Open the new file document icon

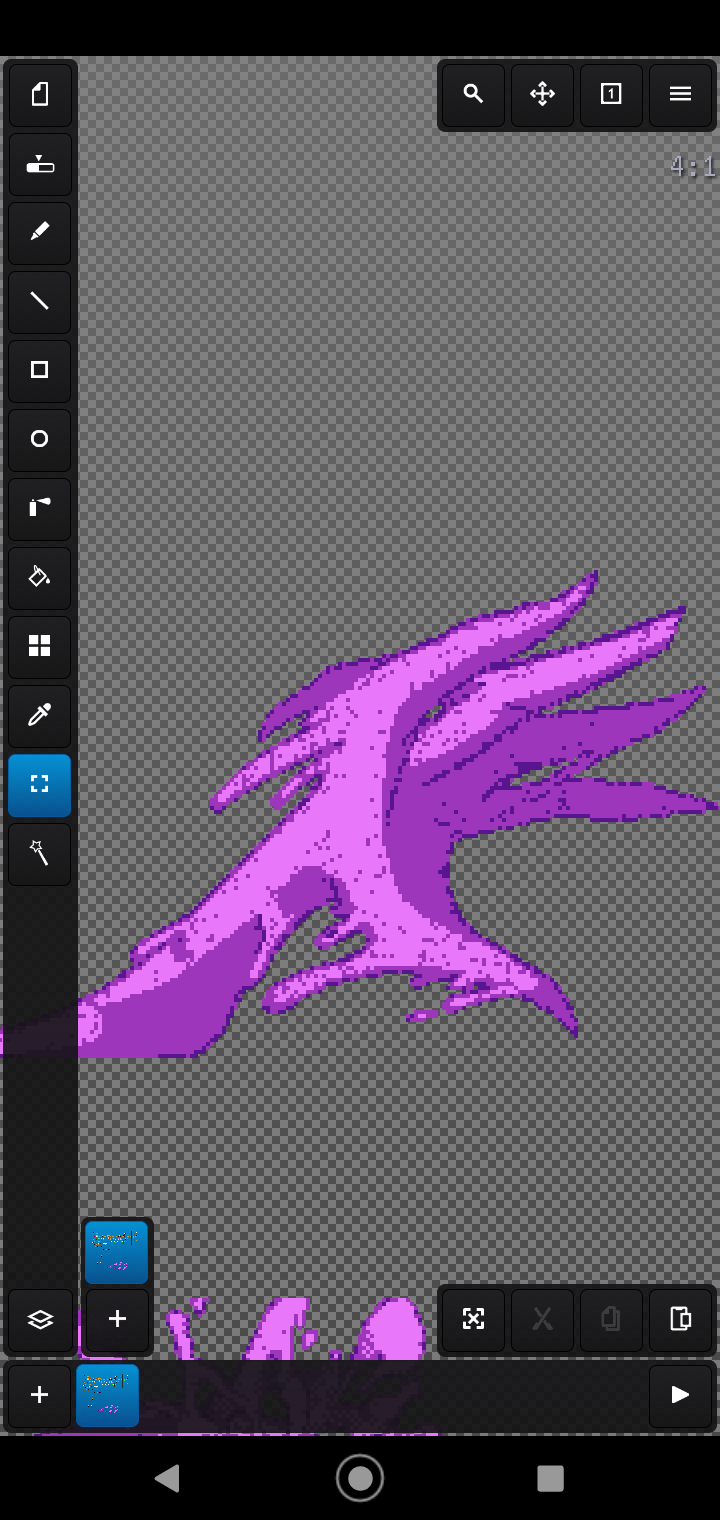(40, 95)
